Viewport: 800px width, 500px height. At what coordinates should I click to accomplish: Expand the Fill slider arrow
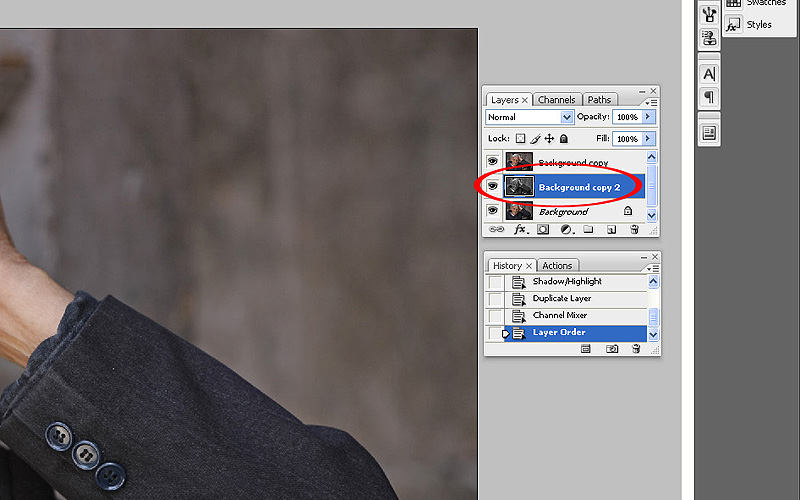[x=648, y=139]
